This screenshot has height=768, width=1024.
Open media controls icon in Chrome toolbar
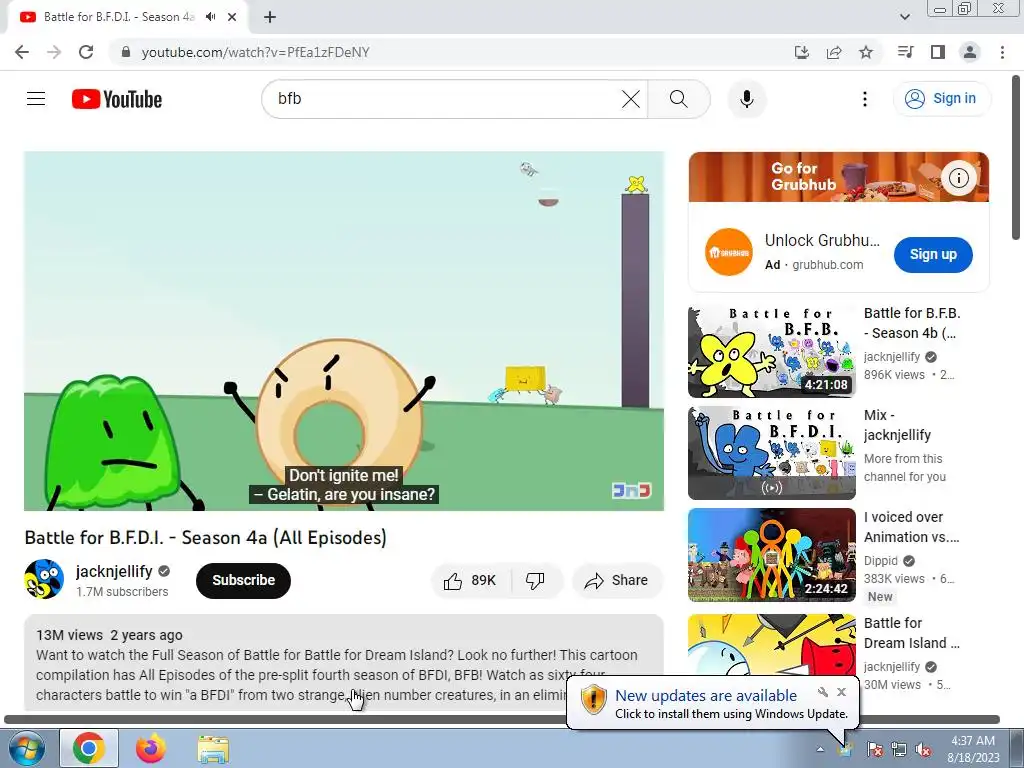[x=905, y=52]
